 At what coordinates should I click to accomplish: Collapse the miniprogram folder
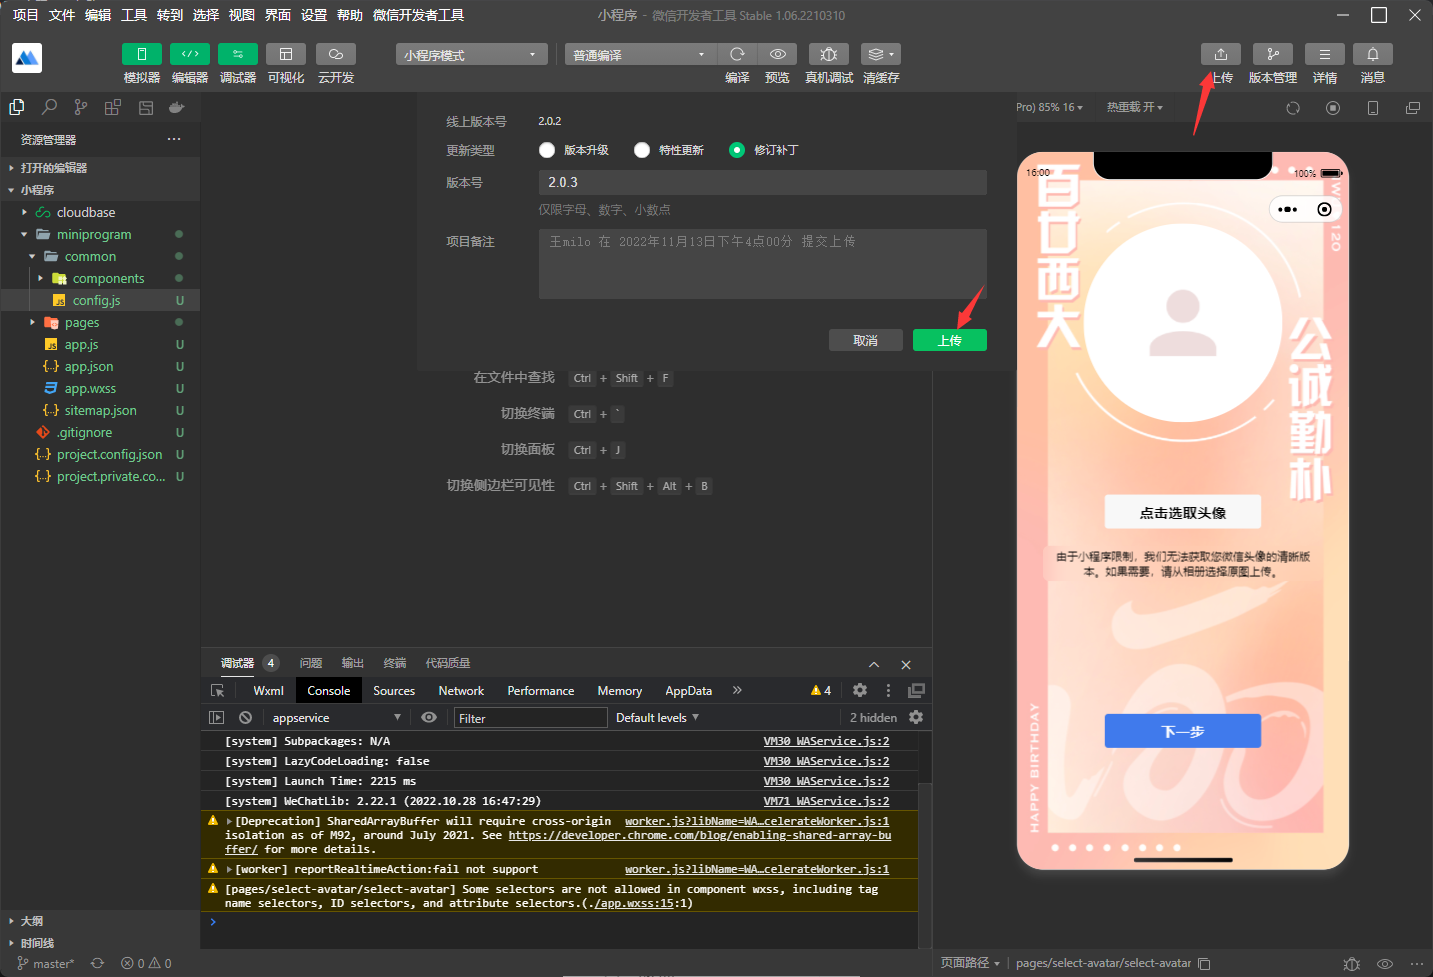(100, 234)
